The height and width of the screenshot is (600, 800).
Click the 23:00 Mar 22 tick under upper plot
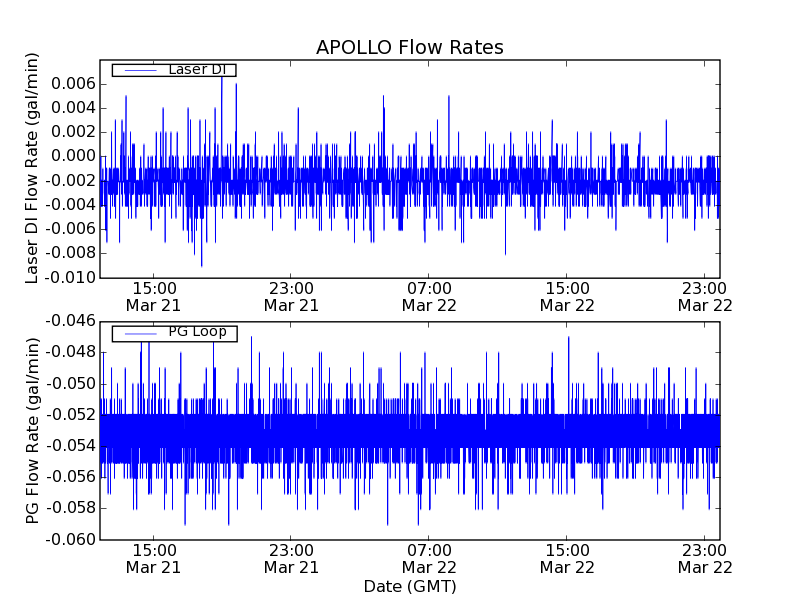pos(705,296)
